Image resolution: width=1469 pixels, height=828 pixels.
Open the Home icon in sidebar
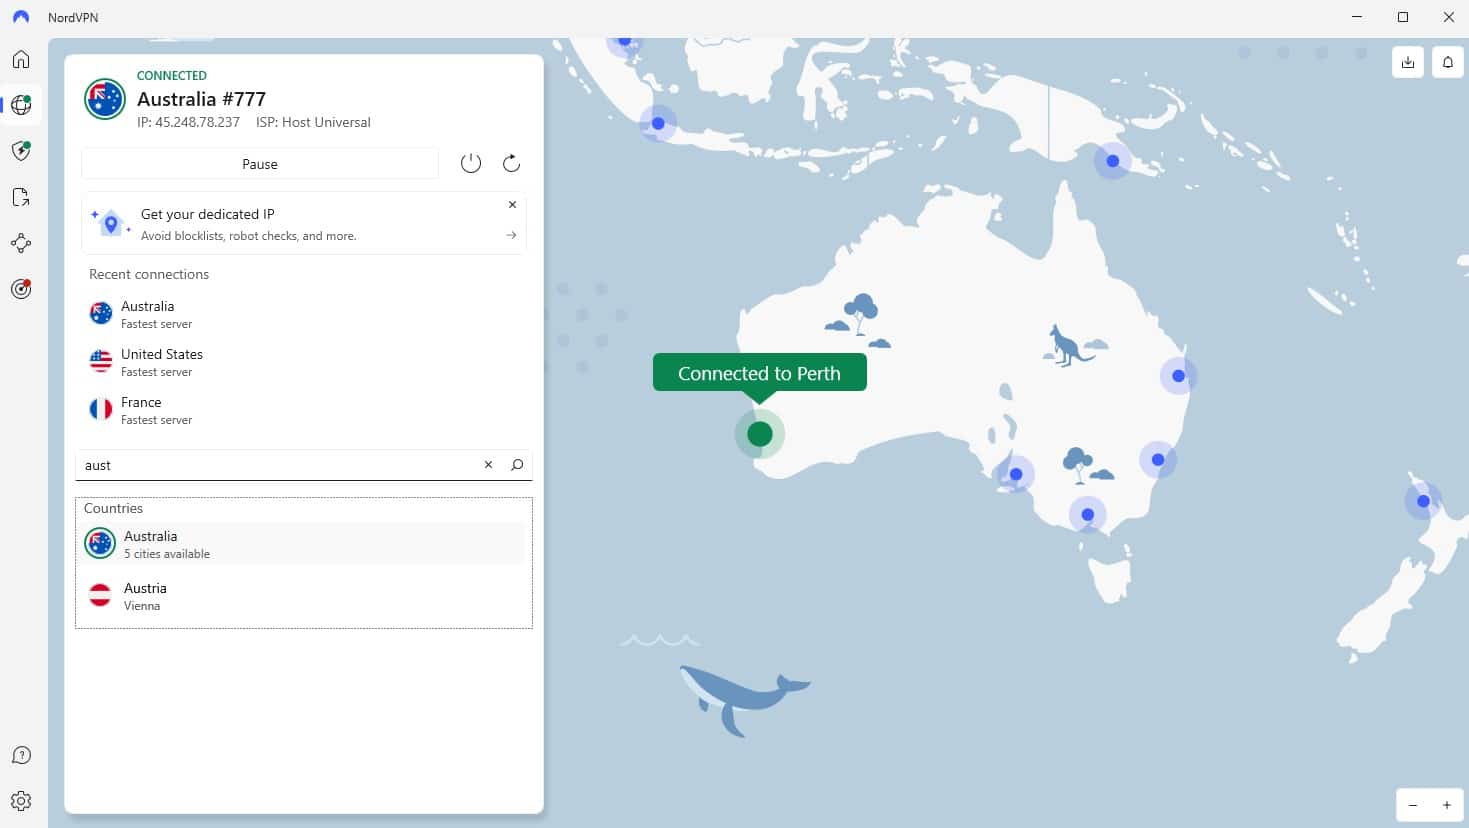click(x=21, y=59)
